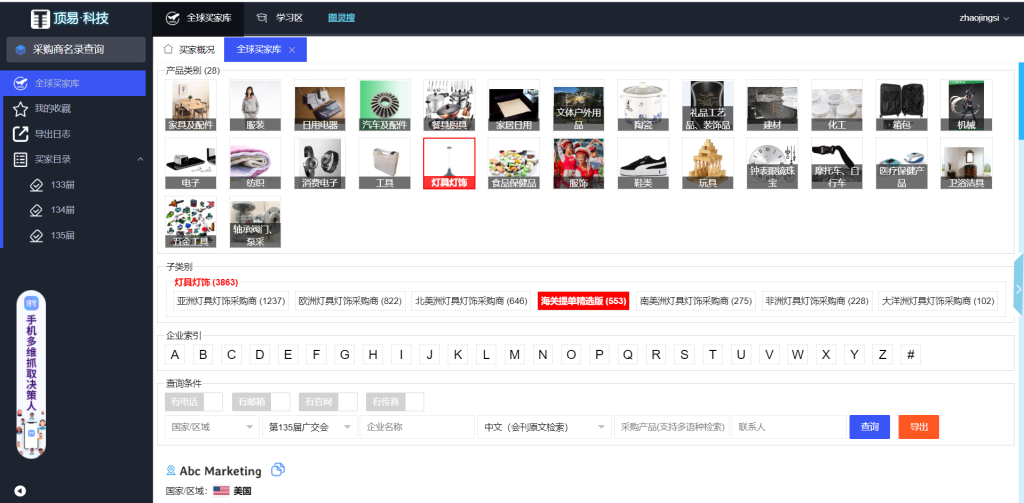Click the copy icon beside Abc Marketing
Image resolution: width=1024 pixels, height=503 pixels.
coord(279,470)
